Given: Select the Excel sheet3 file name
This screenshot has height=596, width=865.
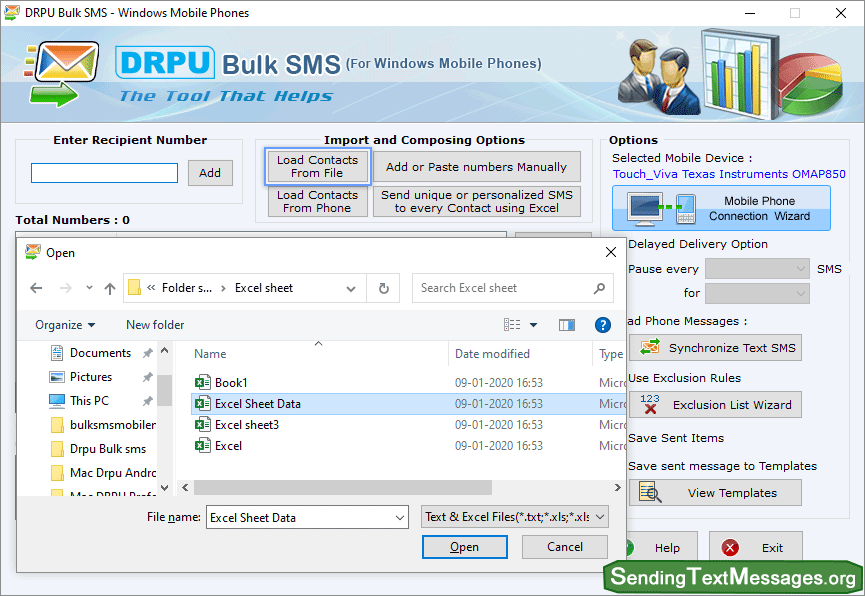Looking at the screenshot, I should (x=247, y=425).
